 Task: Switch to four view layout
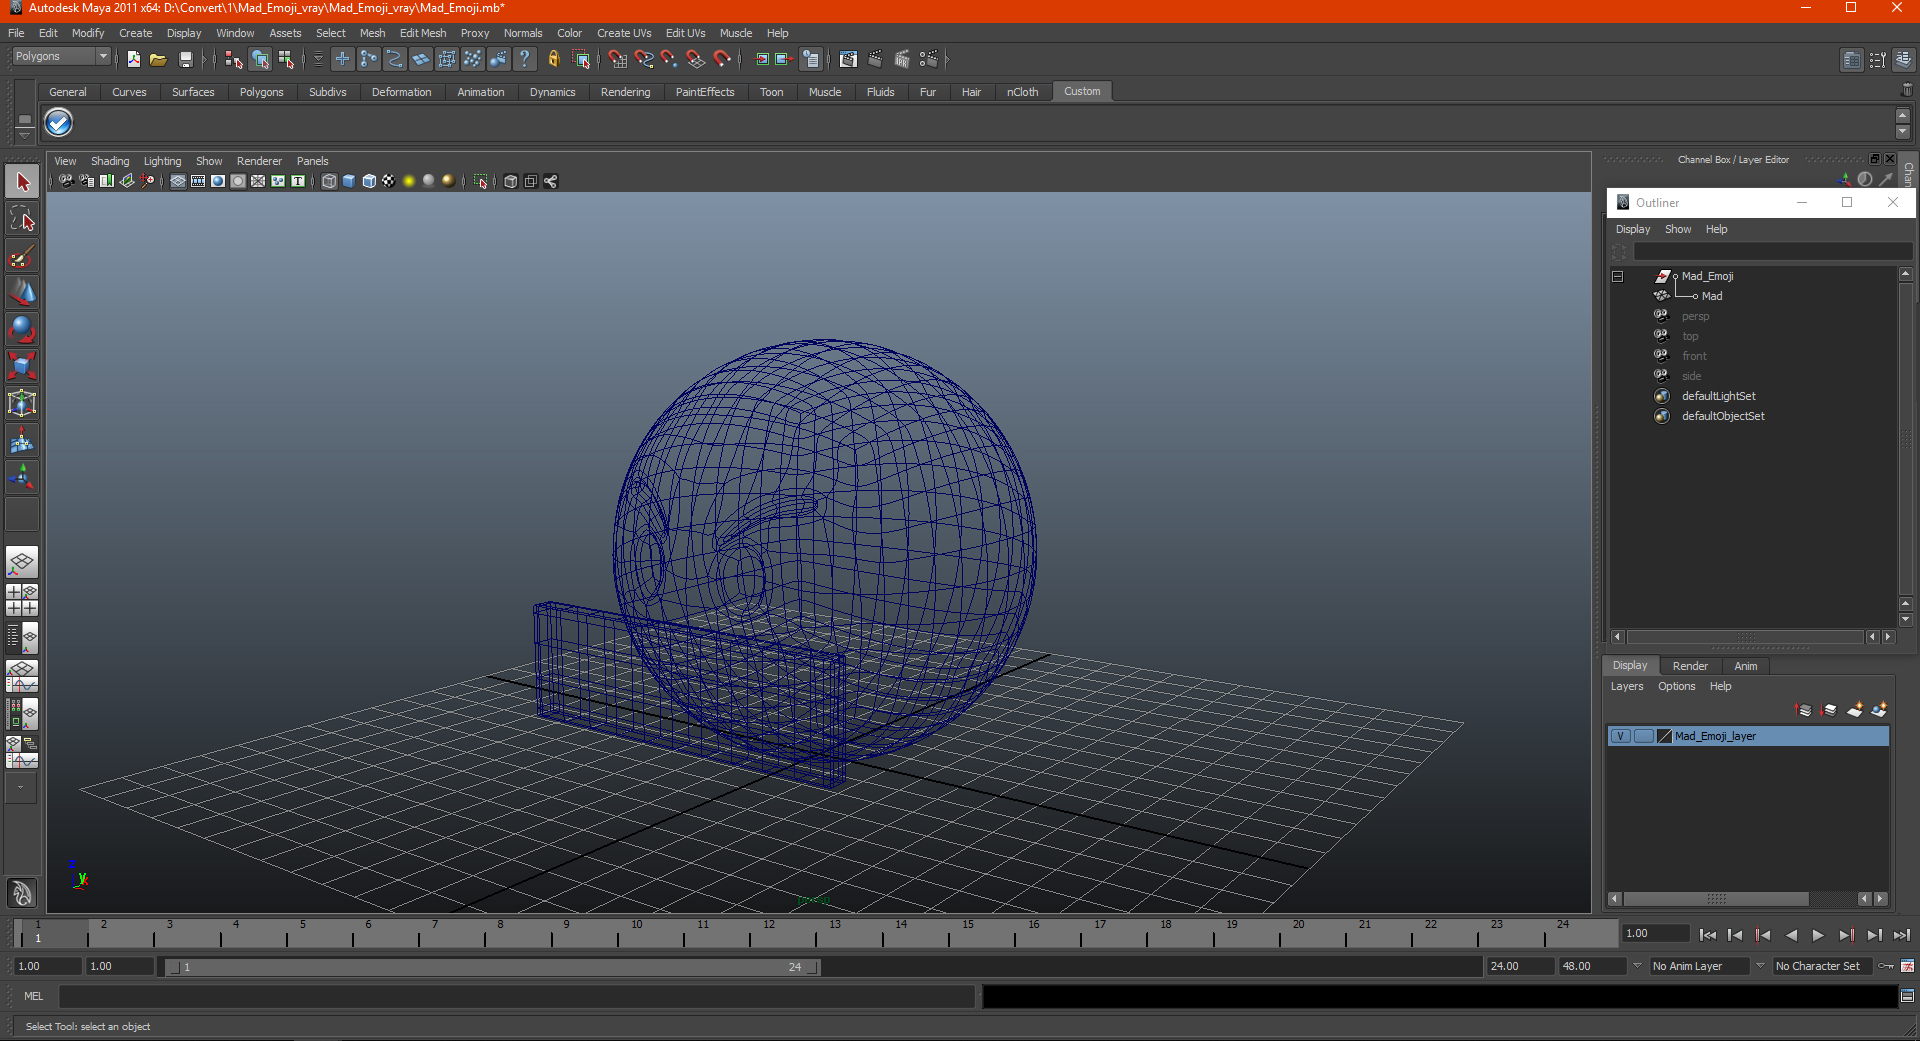(22, 600)
